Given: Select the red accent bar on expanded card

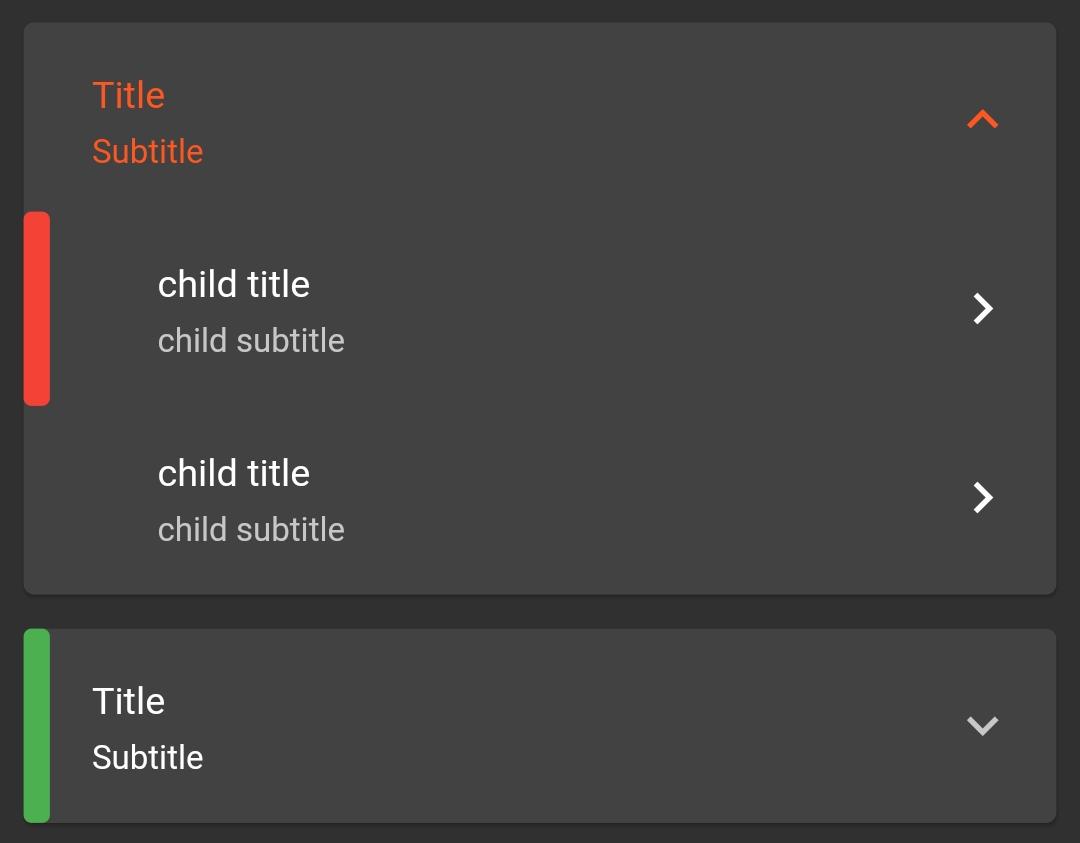Looking at the screenshot, I should (x=37, y=308).
